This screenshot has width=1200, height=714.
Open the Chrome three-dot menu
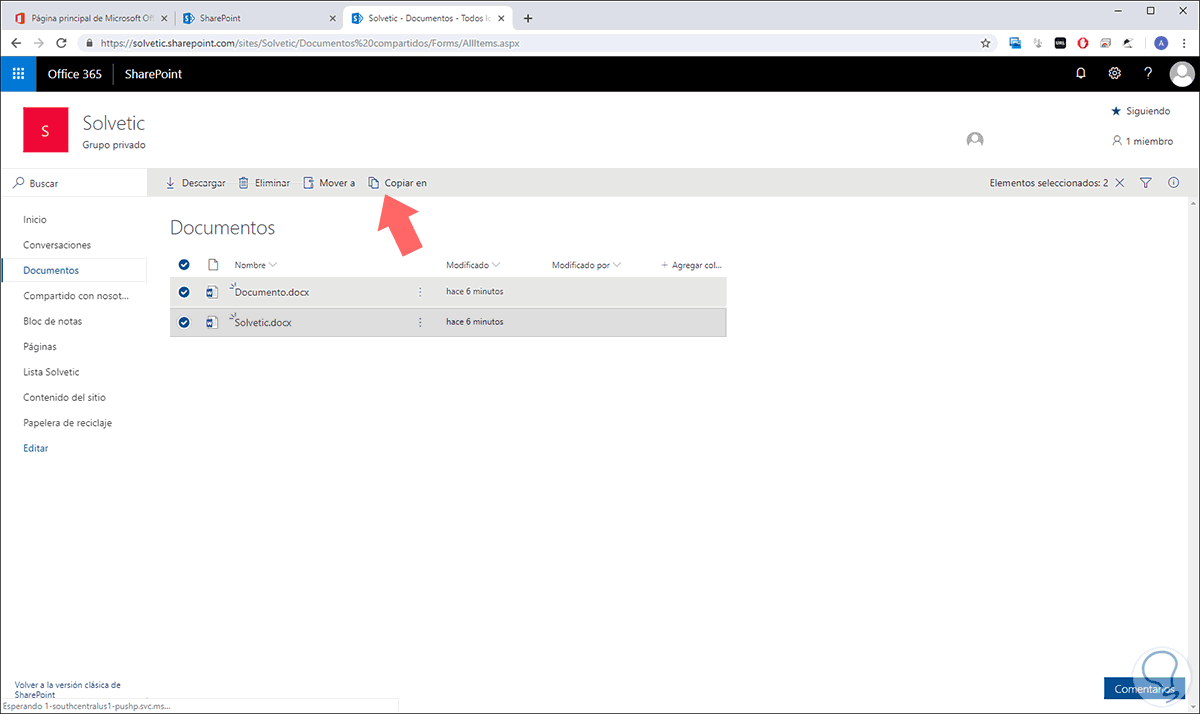pos(1184,43)
